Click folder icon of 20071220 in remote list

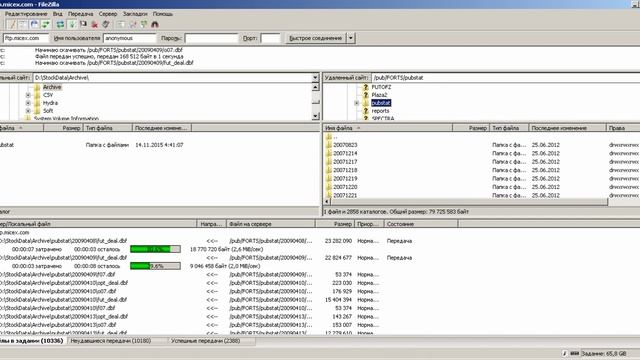pyautogui.click(x=329, y=187)
